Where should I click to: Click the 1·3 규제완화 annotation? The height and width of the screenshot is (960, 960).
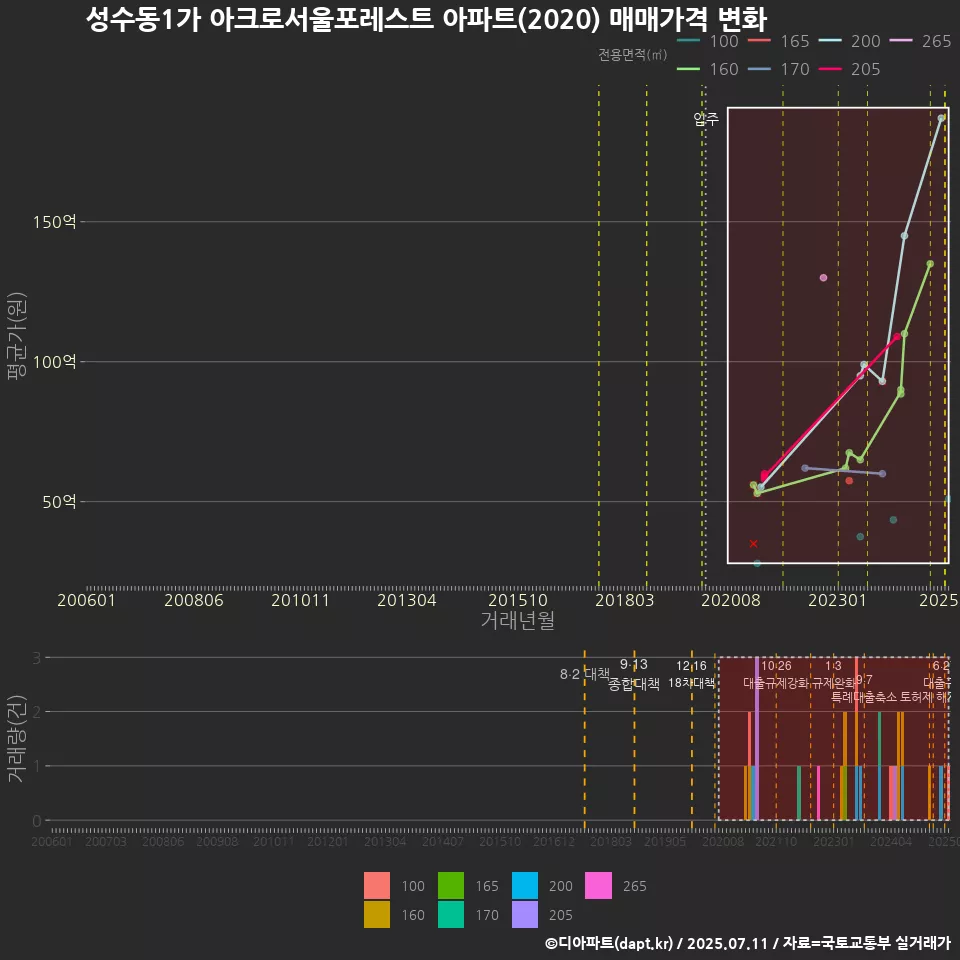(x=833, y=674)
